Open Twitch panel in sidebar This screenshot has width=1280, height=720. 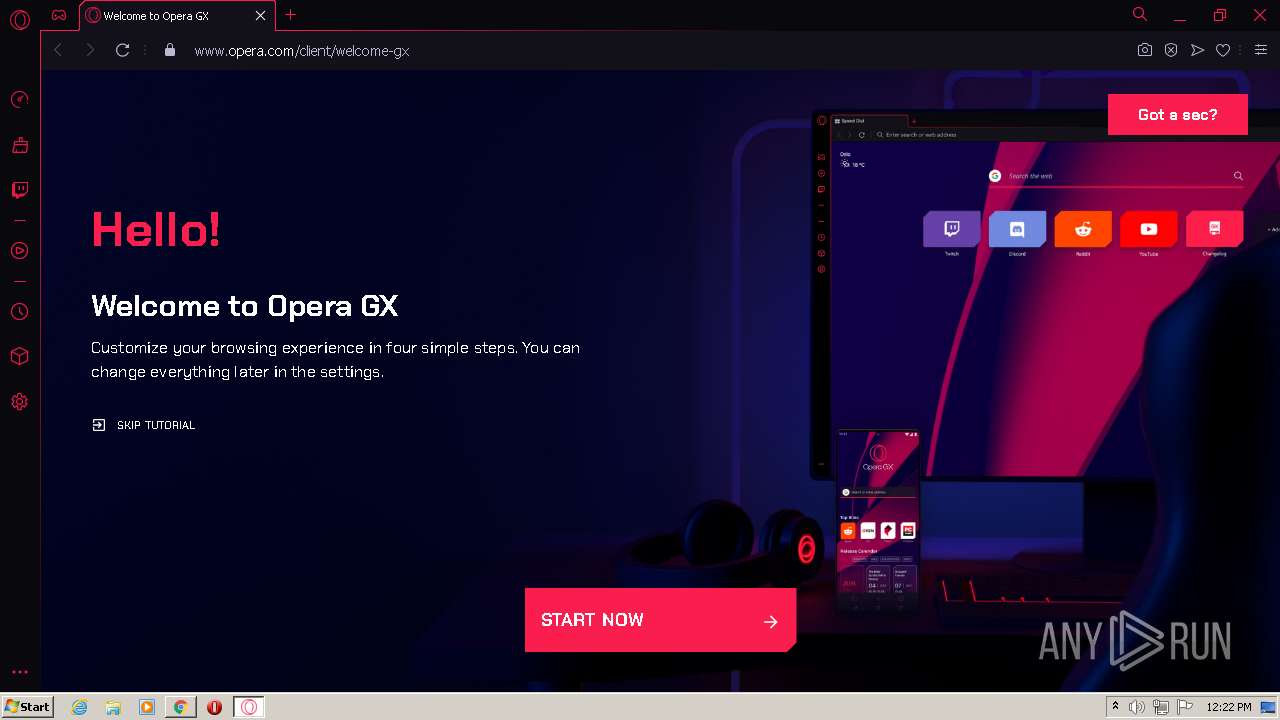[x=19, y=190]
